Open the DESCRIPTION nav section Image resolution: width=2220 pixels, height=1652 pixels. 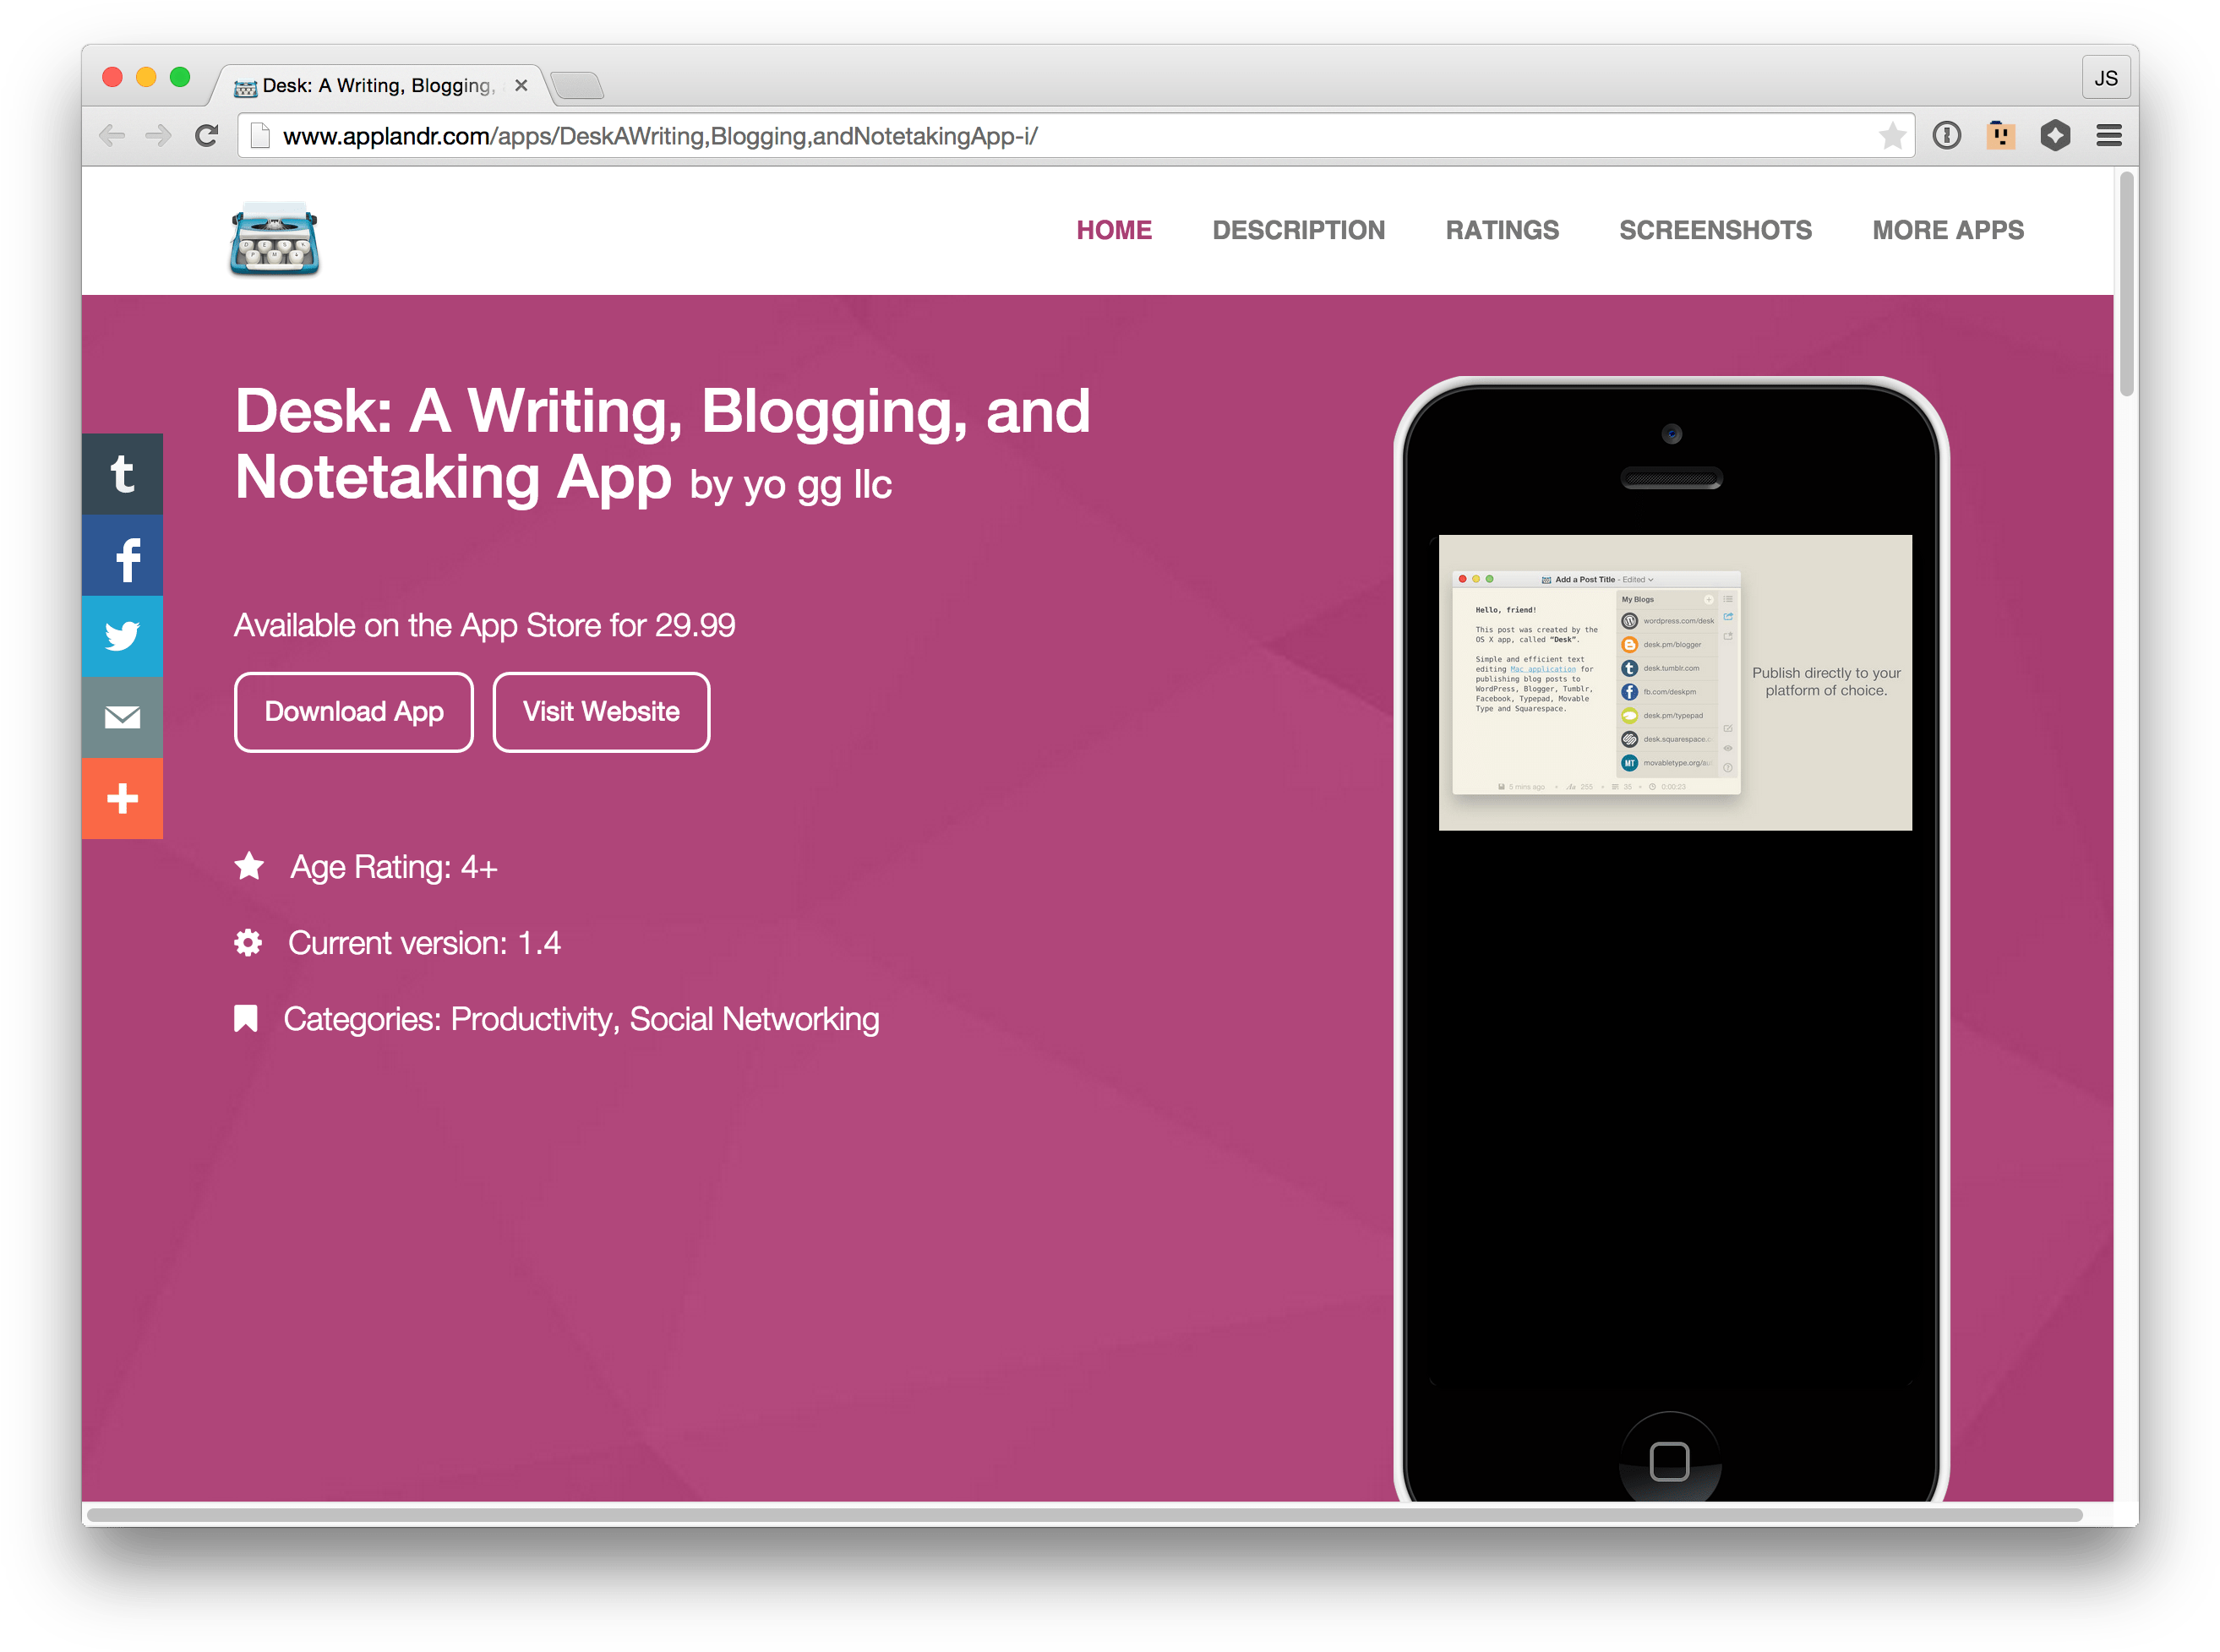coord(1299,230)
